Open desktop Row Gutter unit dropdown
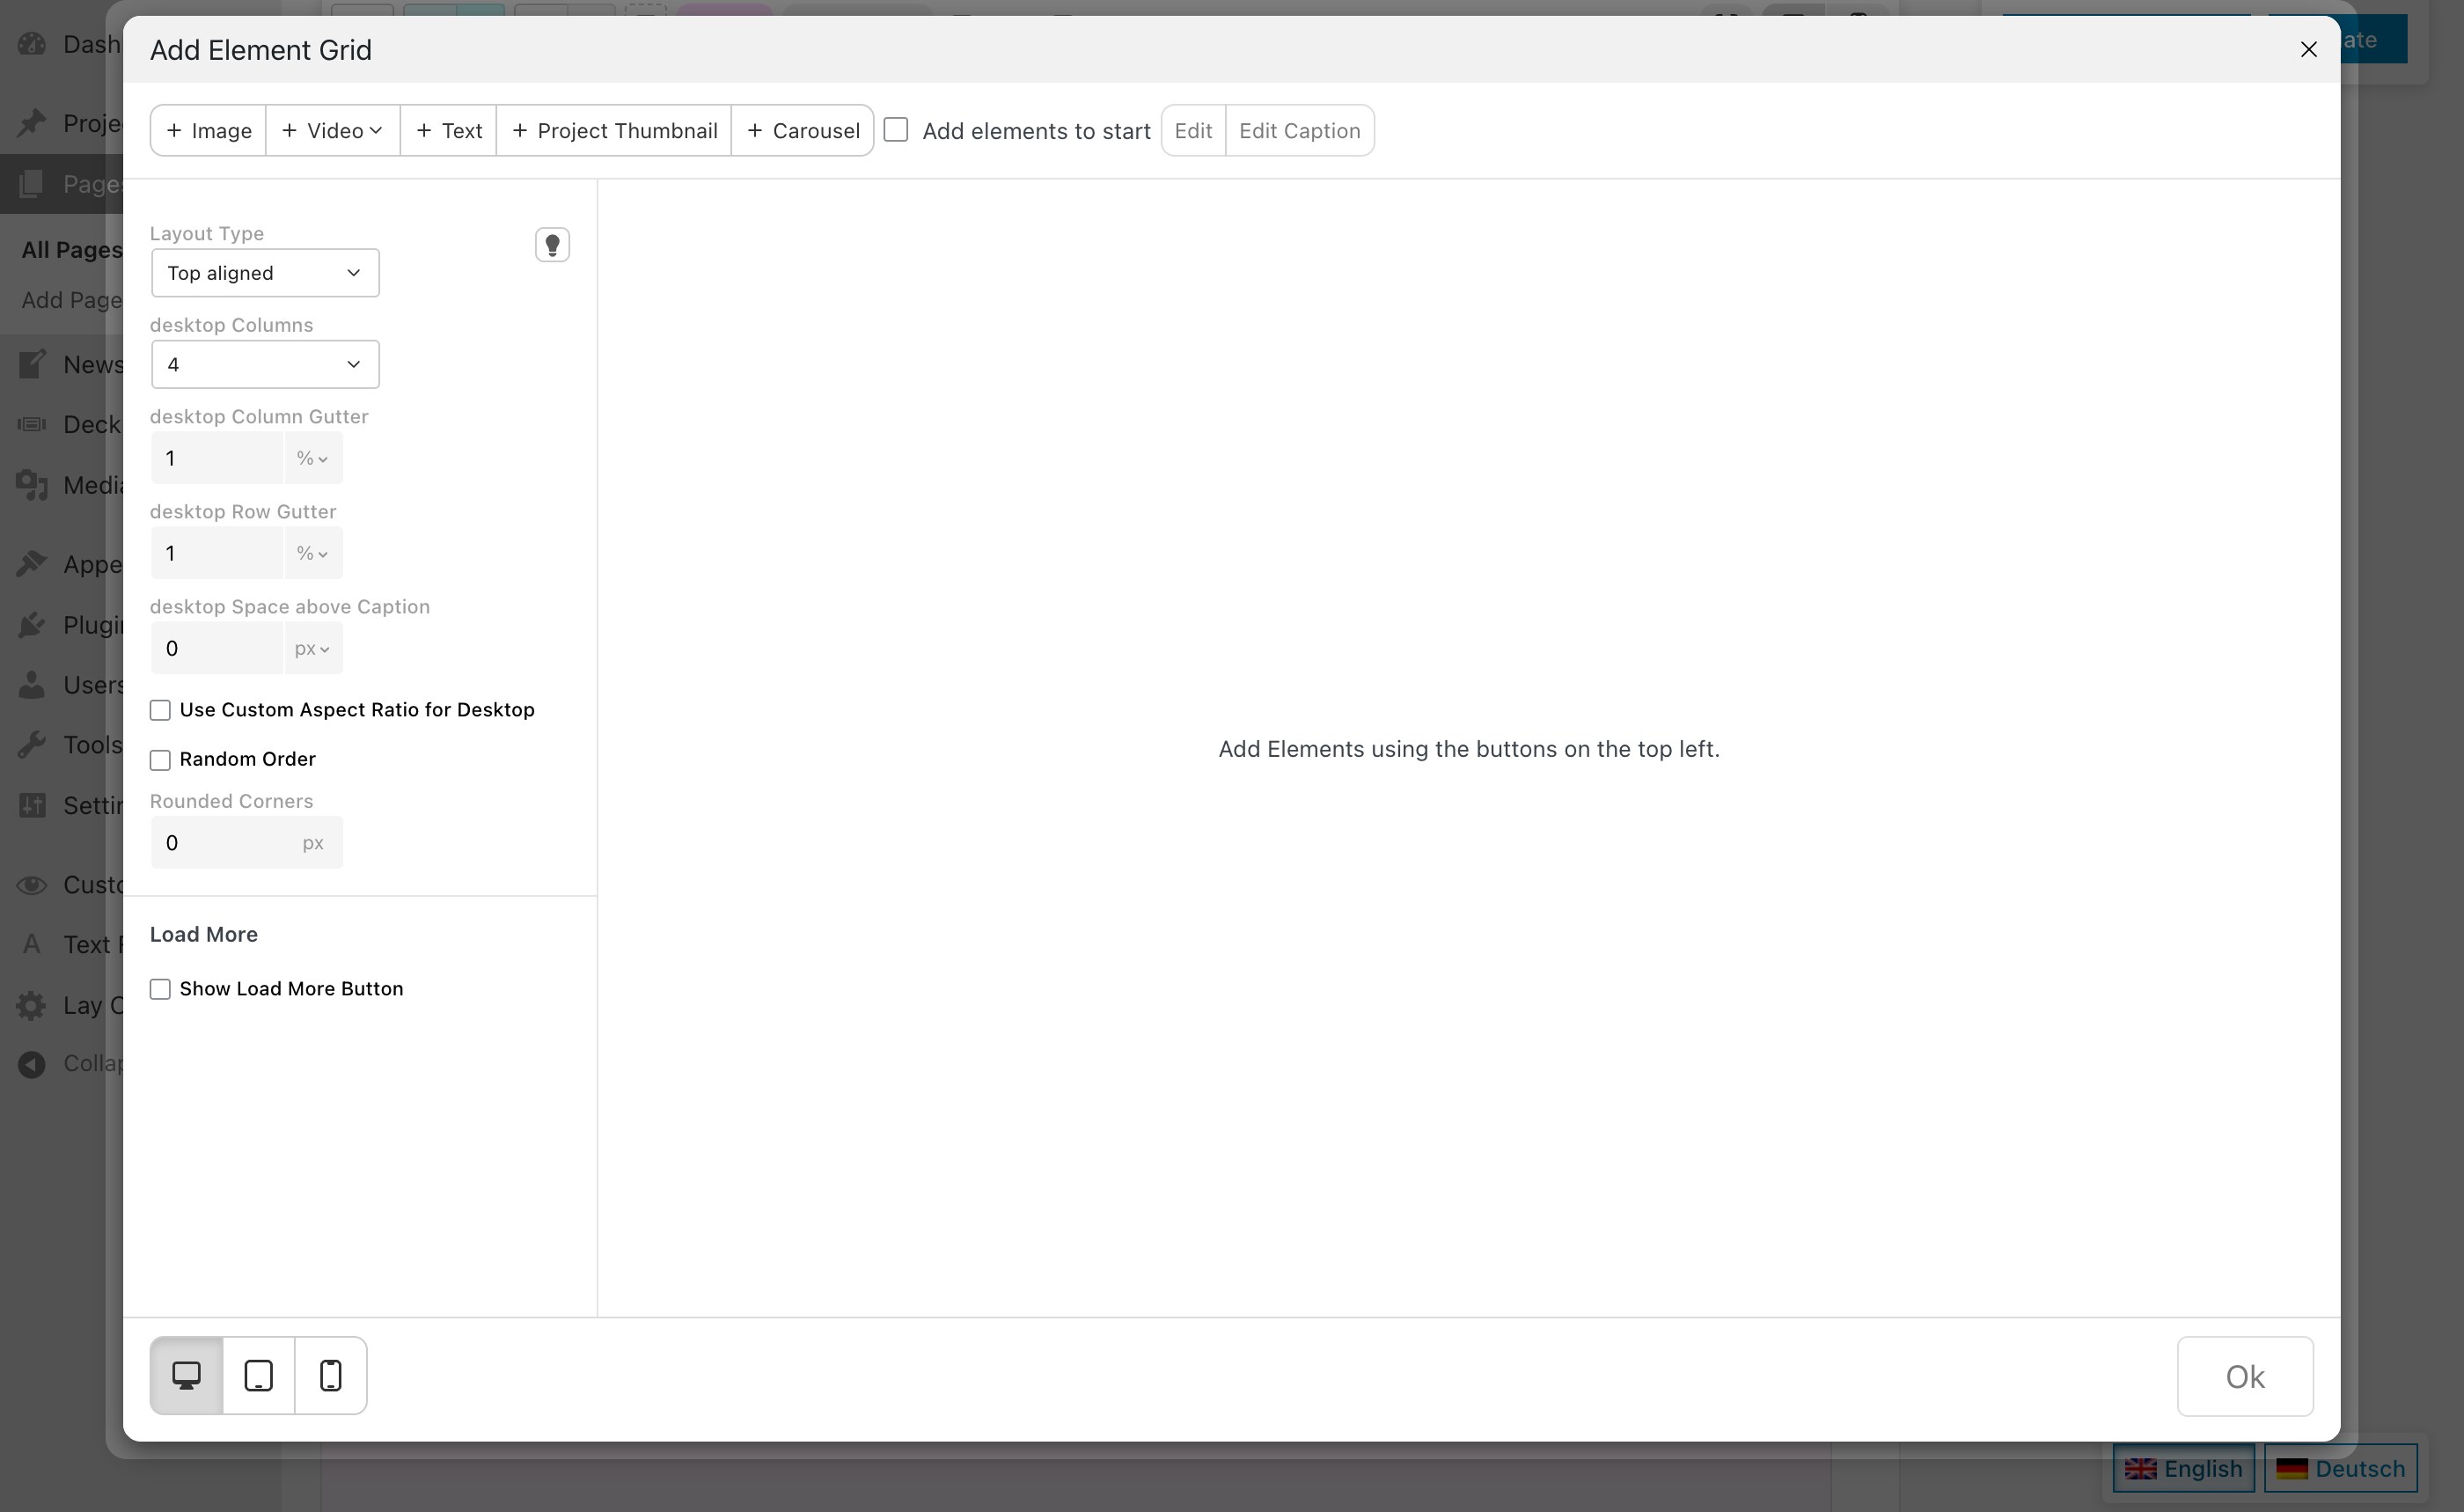This screenshot has height=1512, width=2464. coord(313,553)
